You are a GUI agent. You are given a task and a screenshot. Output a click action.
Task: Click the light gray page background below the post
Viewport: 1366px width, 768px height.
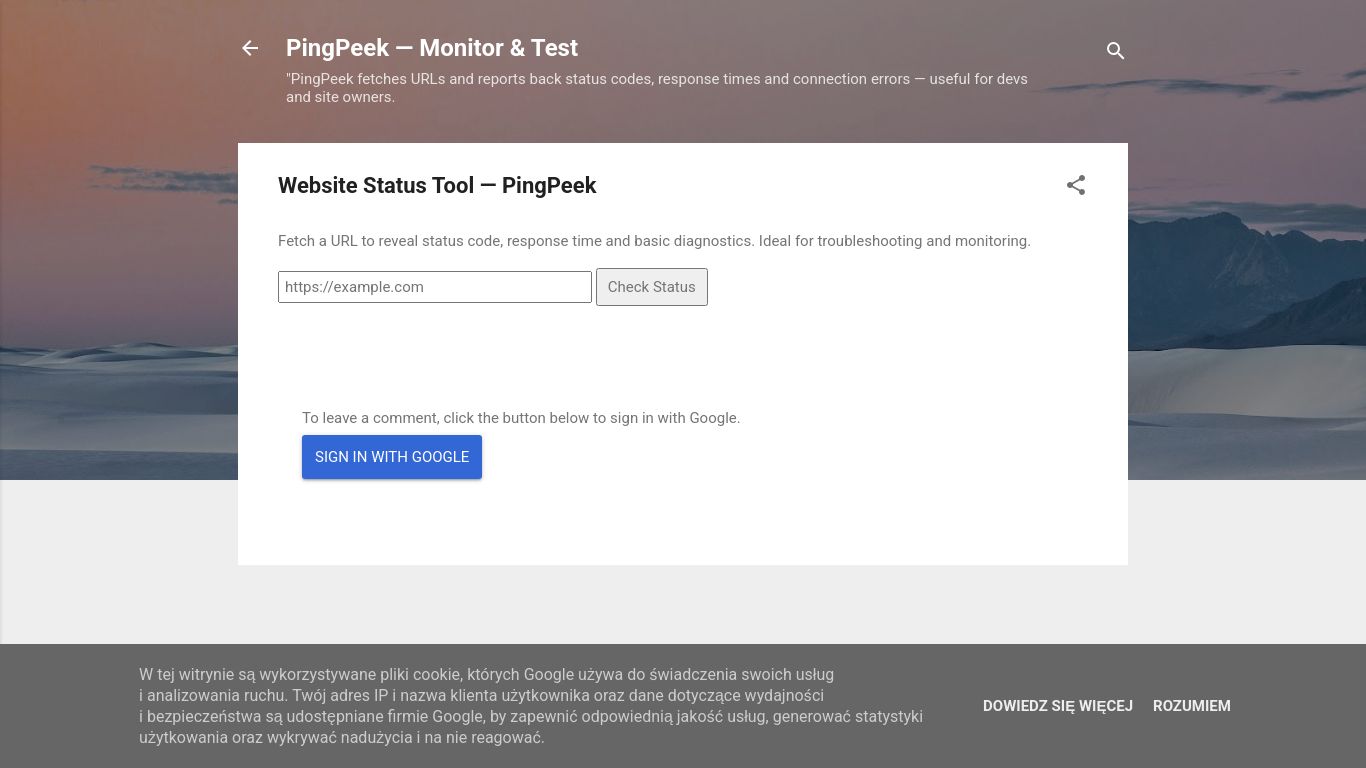(x=680, y=605)
